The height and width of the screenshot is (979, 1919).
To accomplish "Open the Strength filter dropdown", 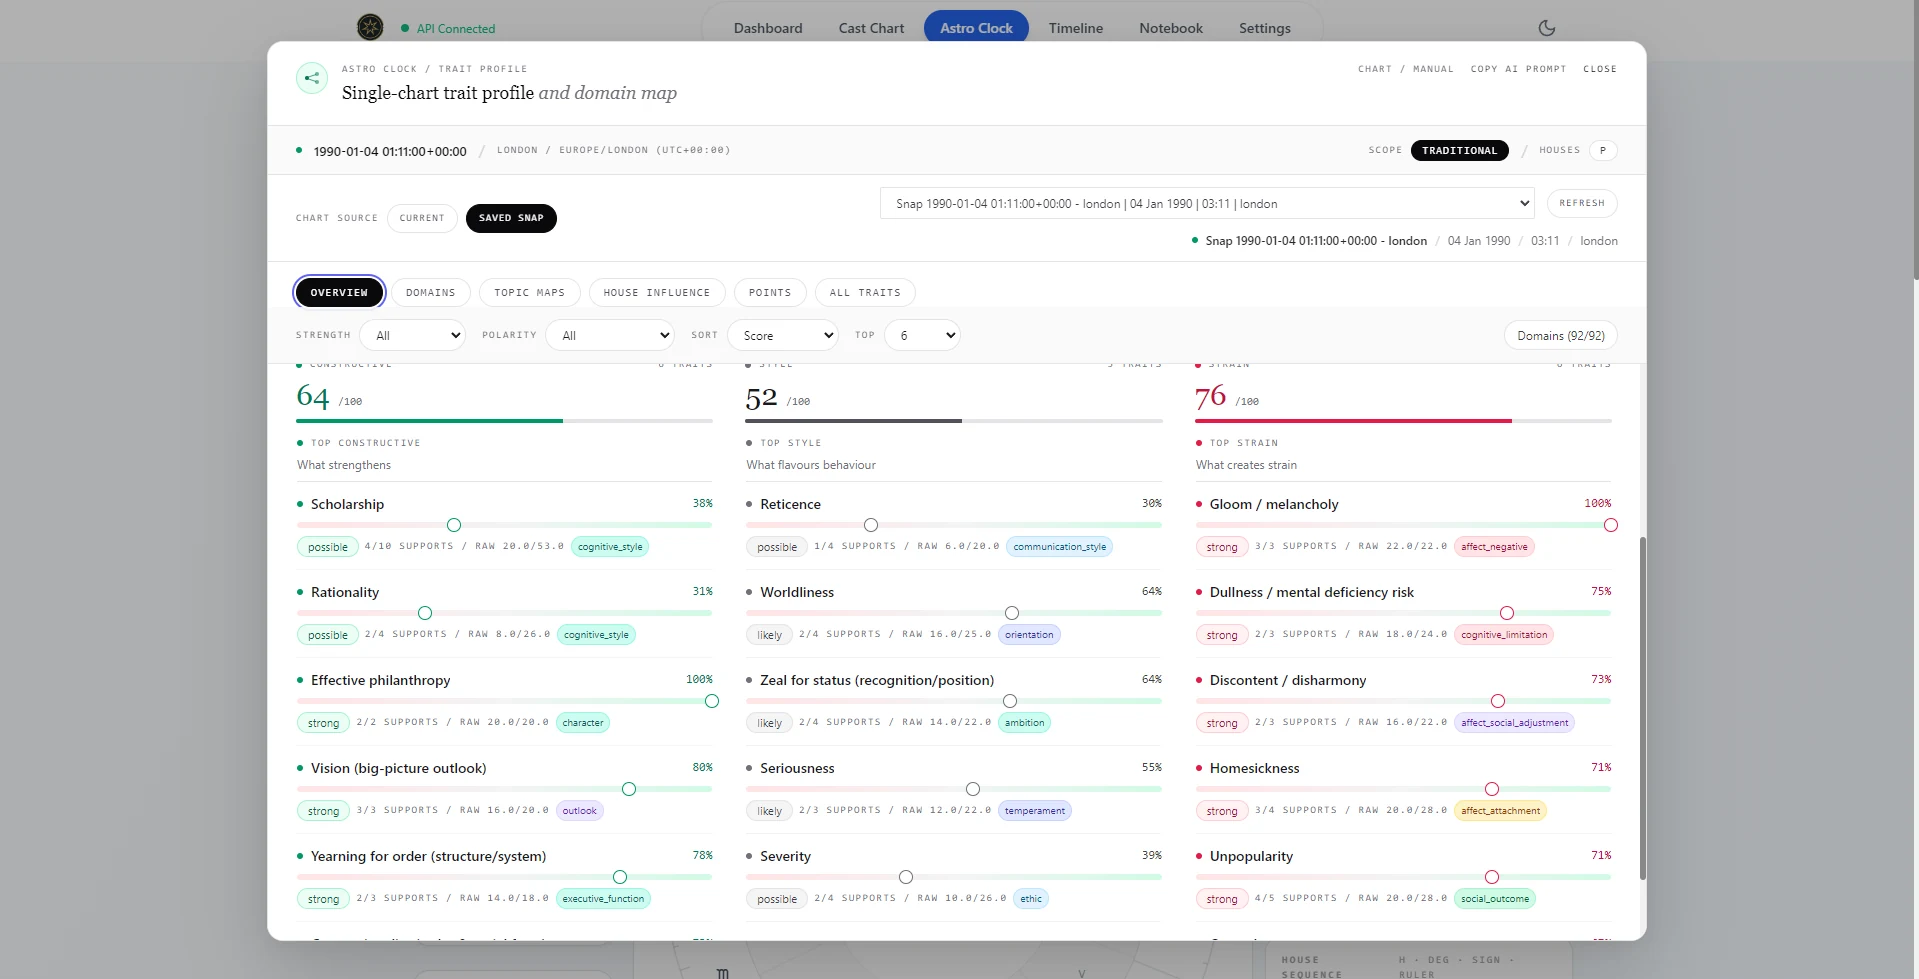I will (x=413, y=335).
